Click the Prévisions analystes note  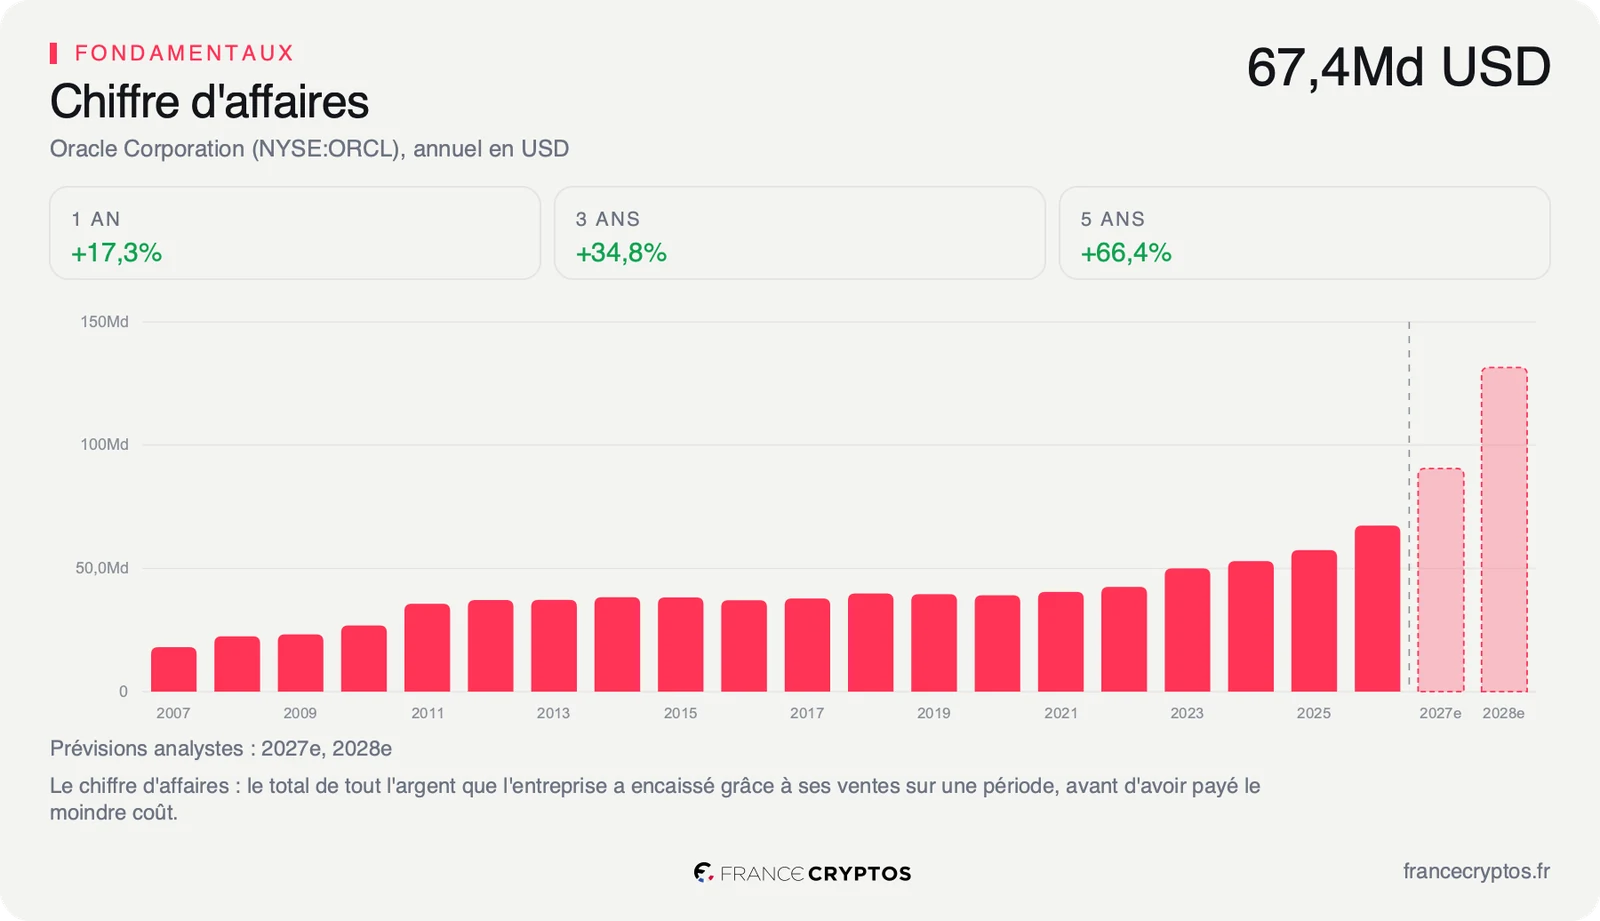221,749
